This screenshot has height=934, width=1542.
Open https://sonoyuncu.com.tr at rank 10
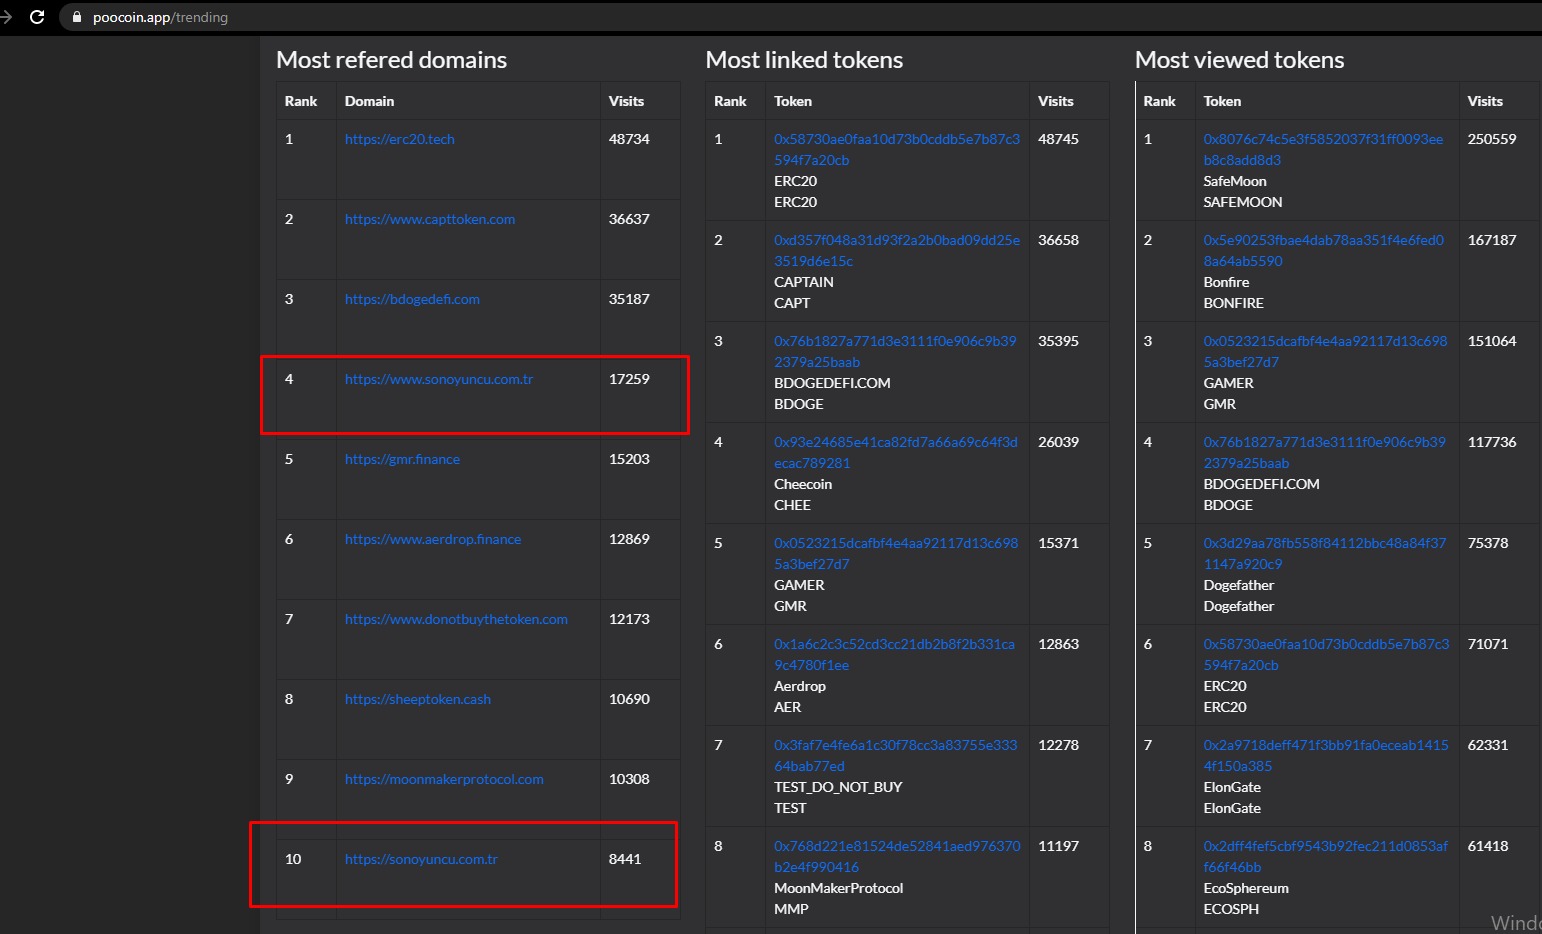point(421,859)
